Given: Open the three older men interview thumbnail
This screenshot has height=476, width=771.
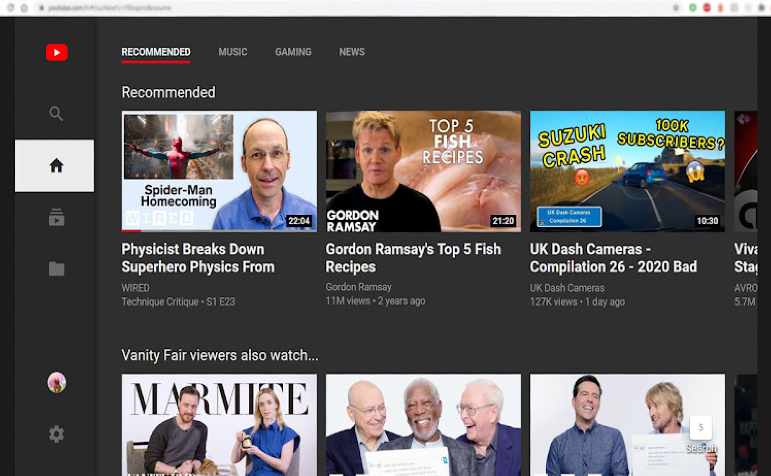Looking at the screenshot, I should 423,425.
